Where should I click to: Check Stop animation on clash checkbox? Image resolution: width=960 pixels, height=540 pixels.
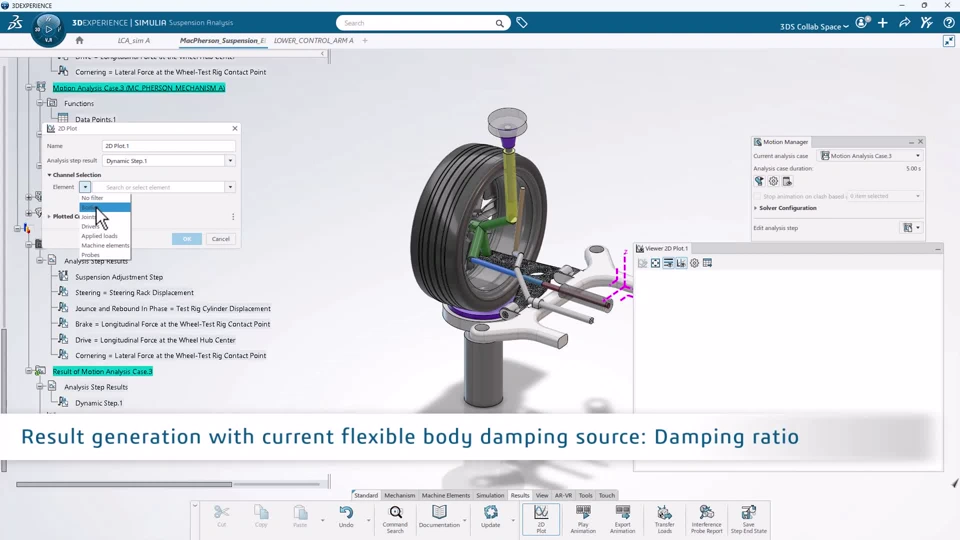click(757, 196)
